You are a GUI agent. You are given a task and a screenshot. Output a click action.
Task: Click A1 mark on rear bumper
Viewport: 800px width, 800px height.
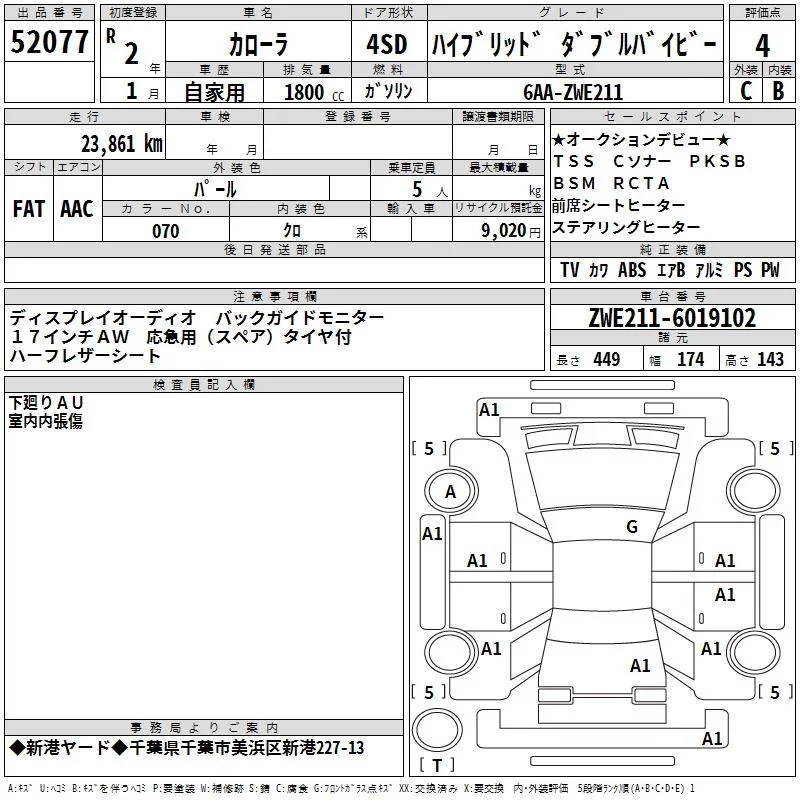(x=712, y=738)
